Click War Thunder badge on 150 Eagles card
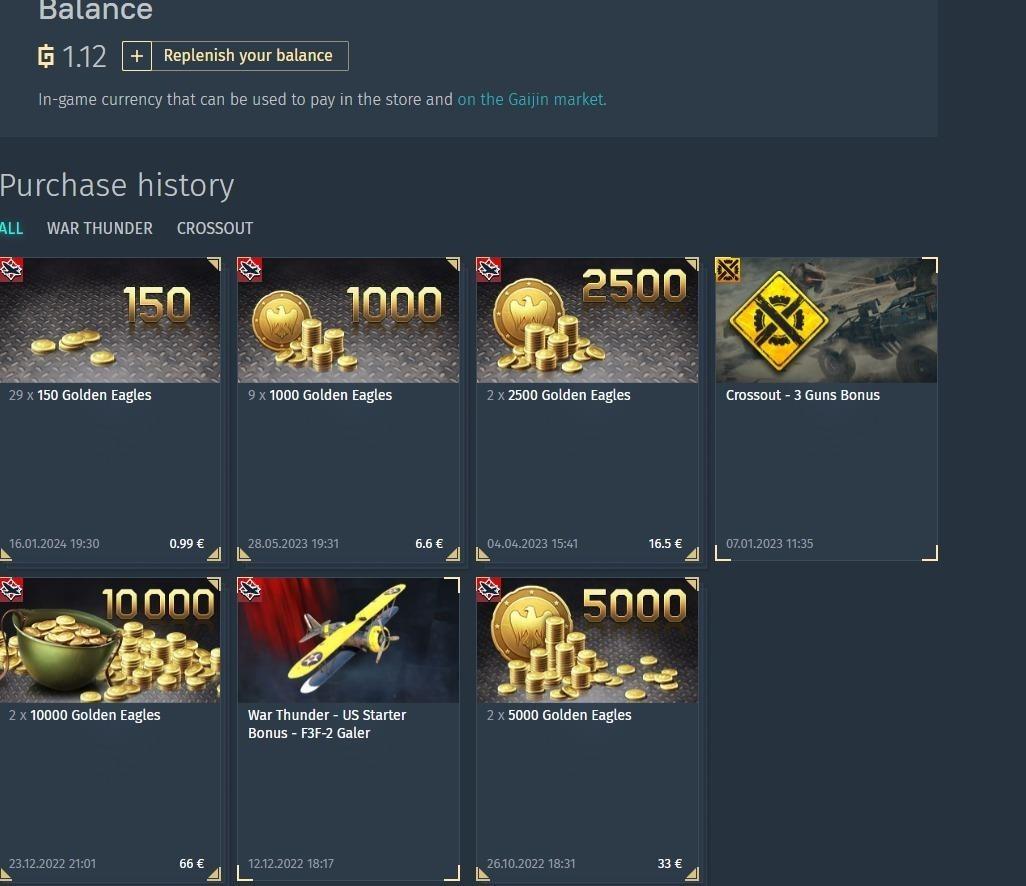 [11, 269]
